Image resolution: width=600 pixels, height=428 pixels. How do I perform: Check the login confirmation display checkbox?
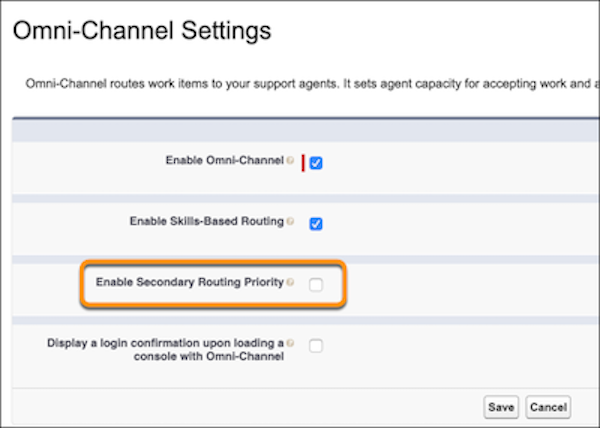316,346
